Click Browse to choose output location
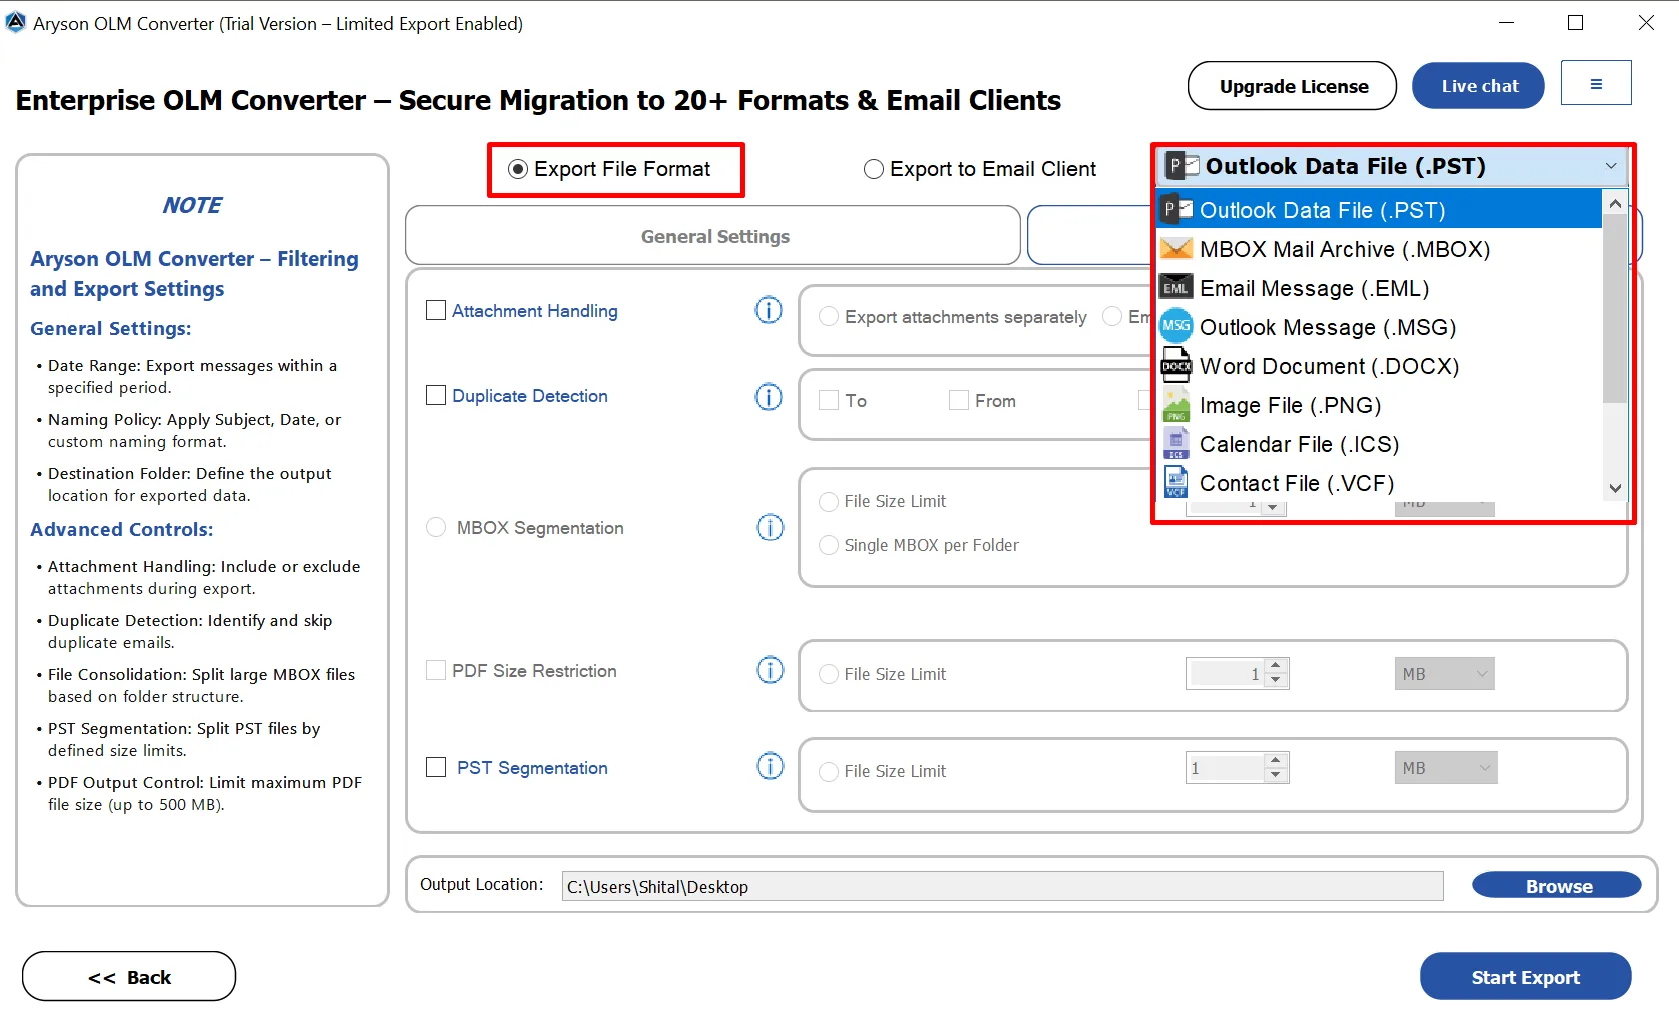Viewport: 1679px width, 1029px height. (x=1556, y=886)
